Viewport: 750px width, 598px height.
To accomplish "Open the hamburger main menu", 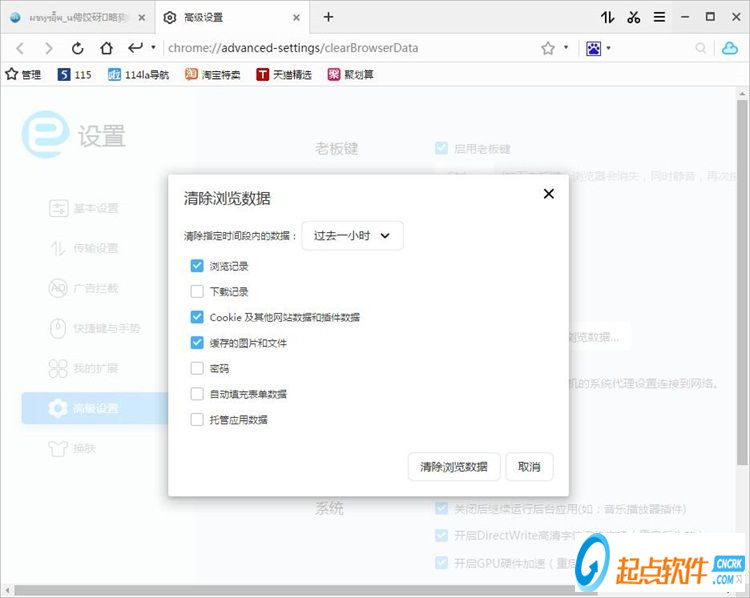I will point(660,18).
